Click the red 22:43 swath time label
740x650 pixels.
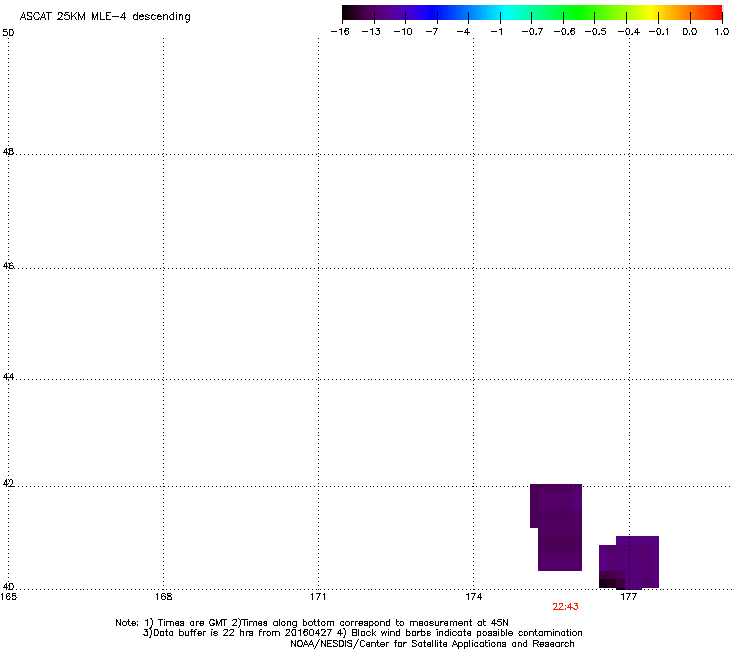tap(565, 607)
